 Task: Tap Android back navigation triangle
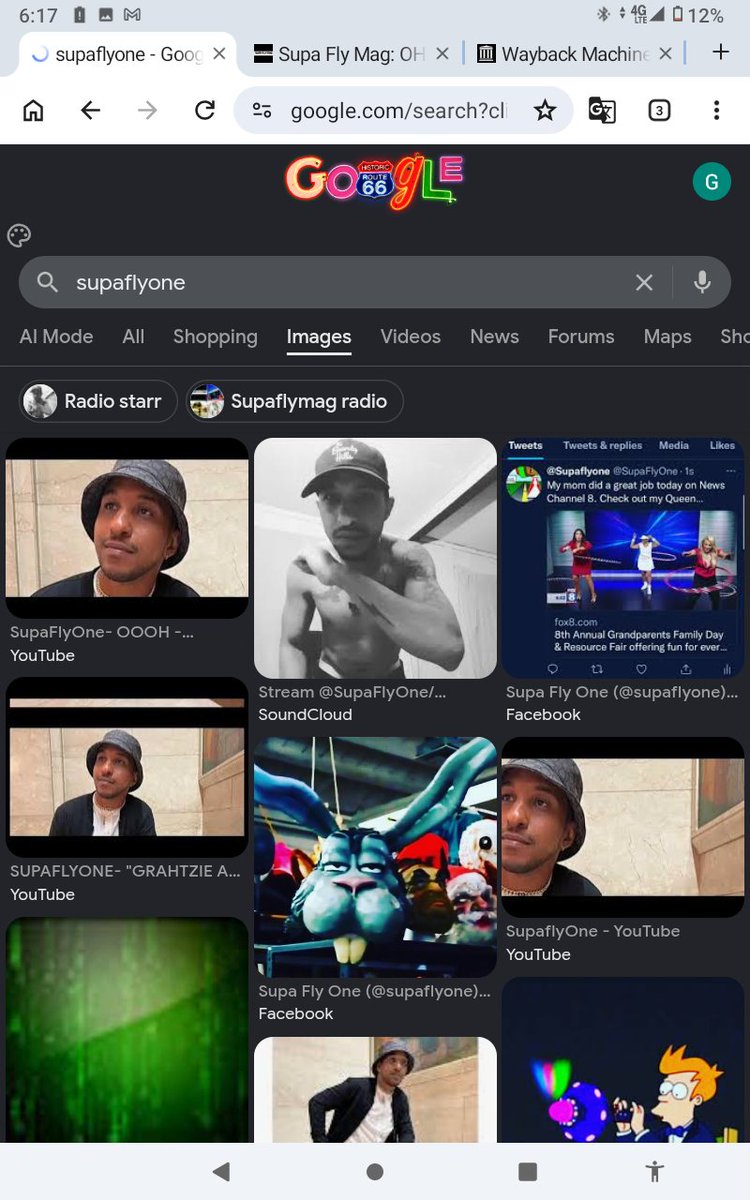click(x=222, y=1171)
